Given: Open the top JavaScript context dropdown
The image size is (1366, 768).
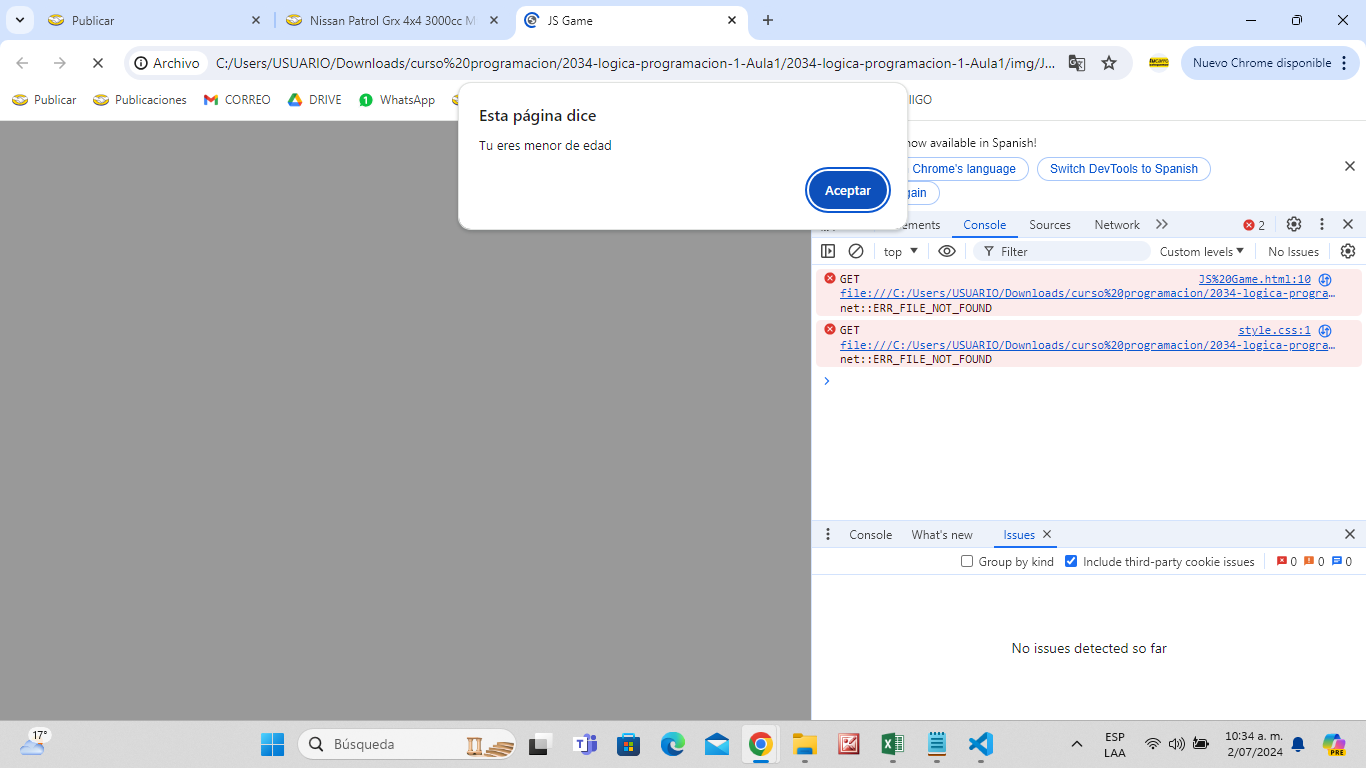Looking at the screenshot, I should tap(900, 252).
